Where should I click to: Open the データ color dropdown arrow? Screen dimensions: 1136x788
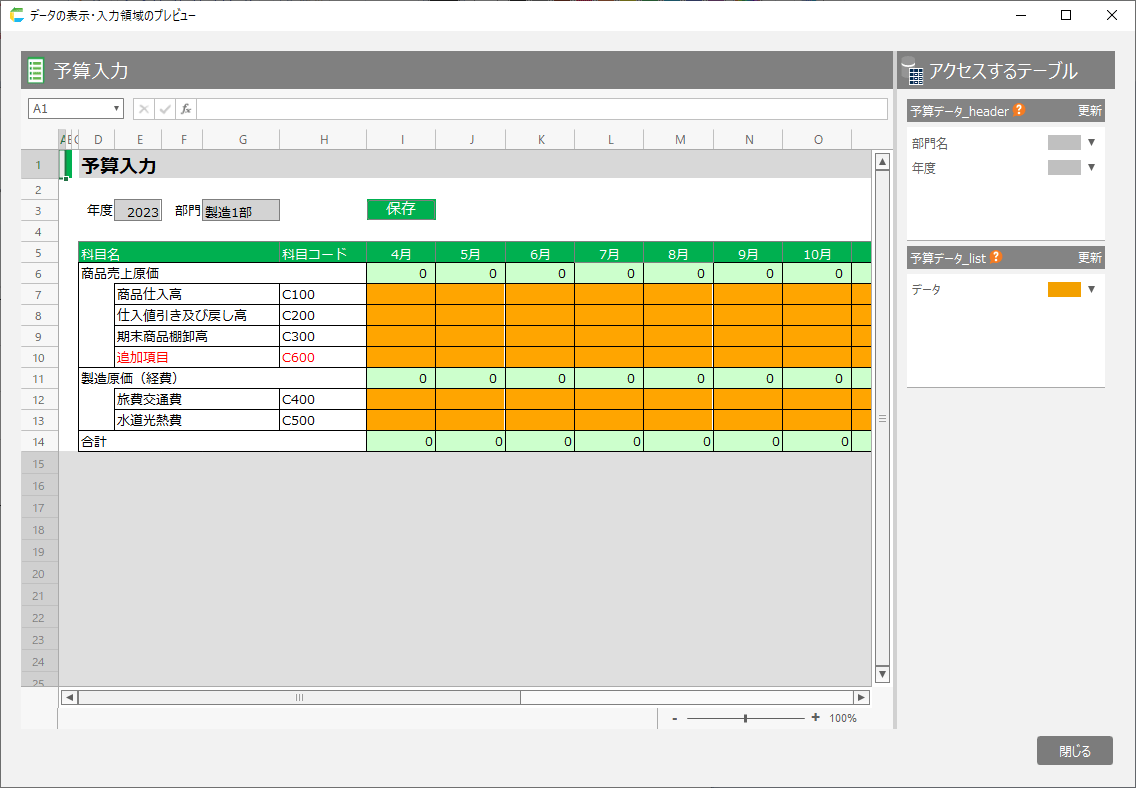[x=1092, y=290]
